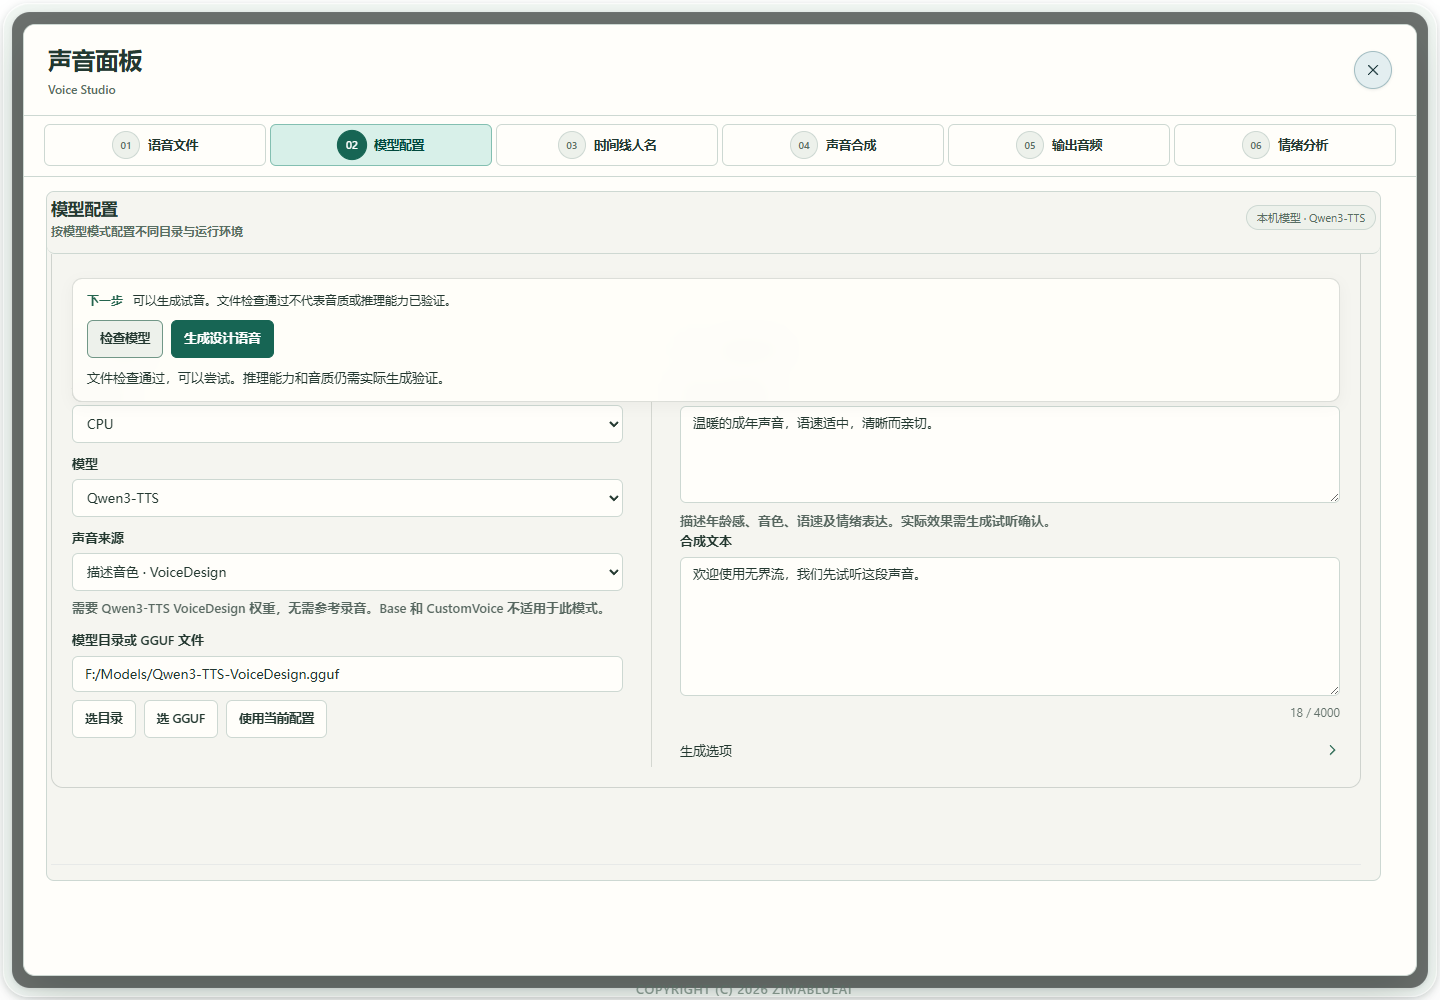1440x1000 pixels.
Task: Select the 02 模型配置 tab
Action: pyautogui.click(x=381, y=145)
